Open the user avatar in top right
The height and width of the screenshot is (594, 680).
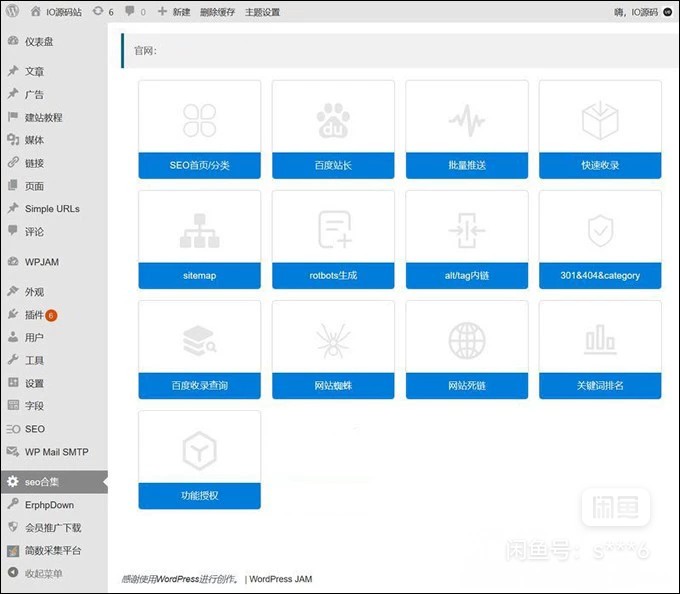pyautogui.click(x=668, y=12)
